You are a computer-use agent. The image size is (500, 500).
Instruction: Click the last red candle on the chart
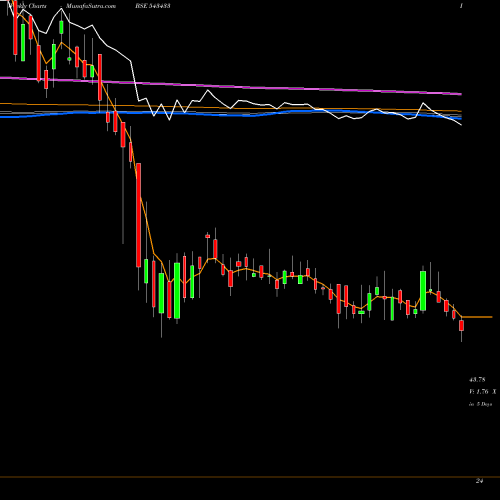(462, 325)
